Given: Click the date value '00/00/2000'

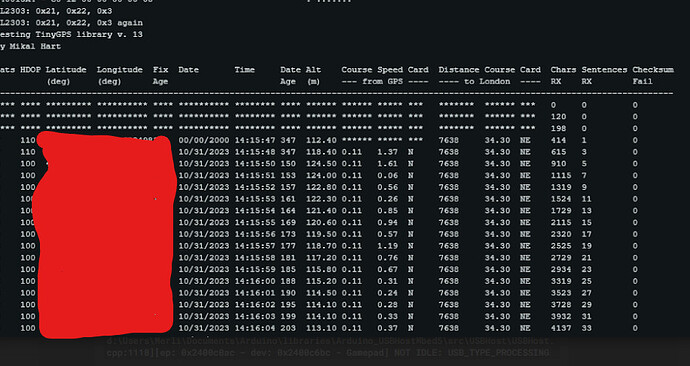Looking at the screenshot, I should click(x=204, y=140).
